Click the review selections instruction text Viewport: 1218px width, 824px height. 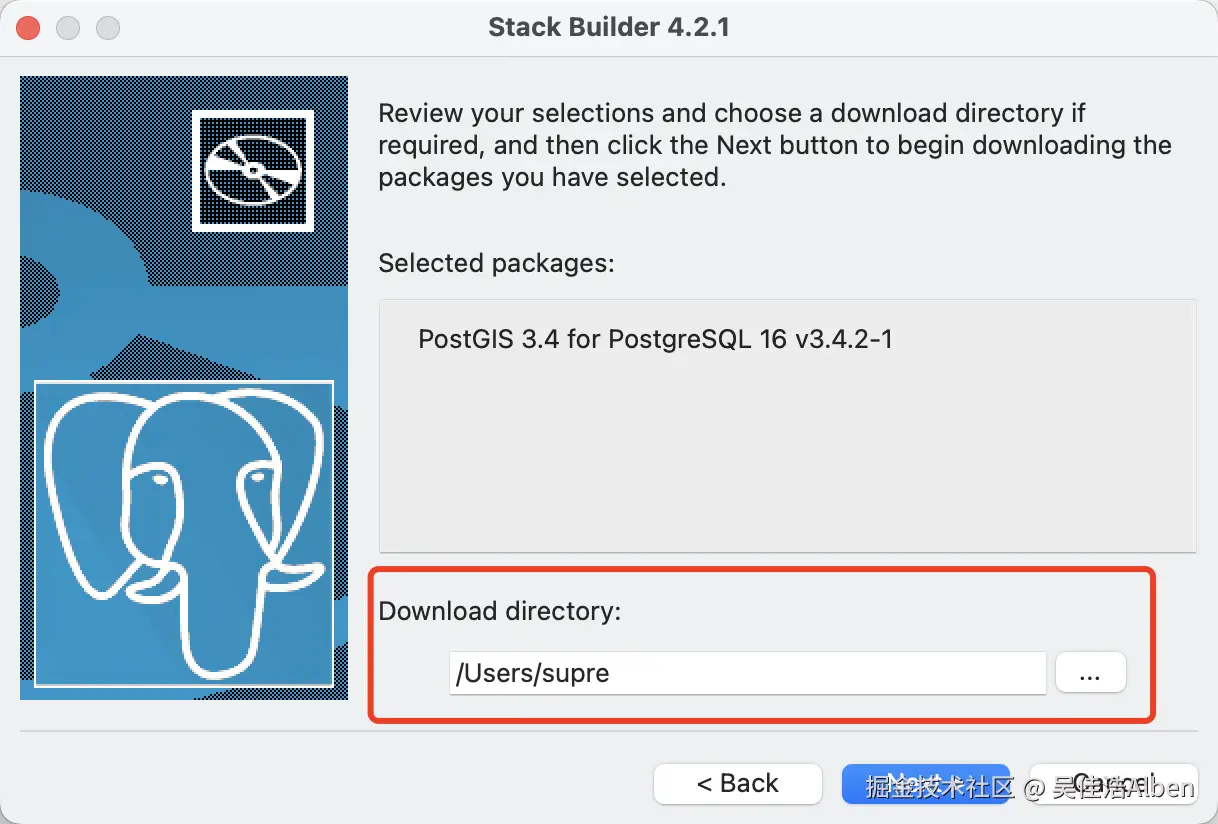pyautogui.click(x=775, y=145)
